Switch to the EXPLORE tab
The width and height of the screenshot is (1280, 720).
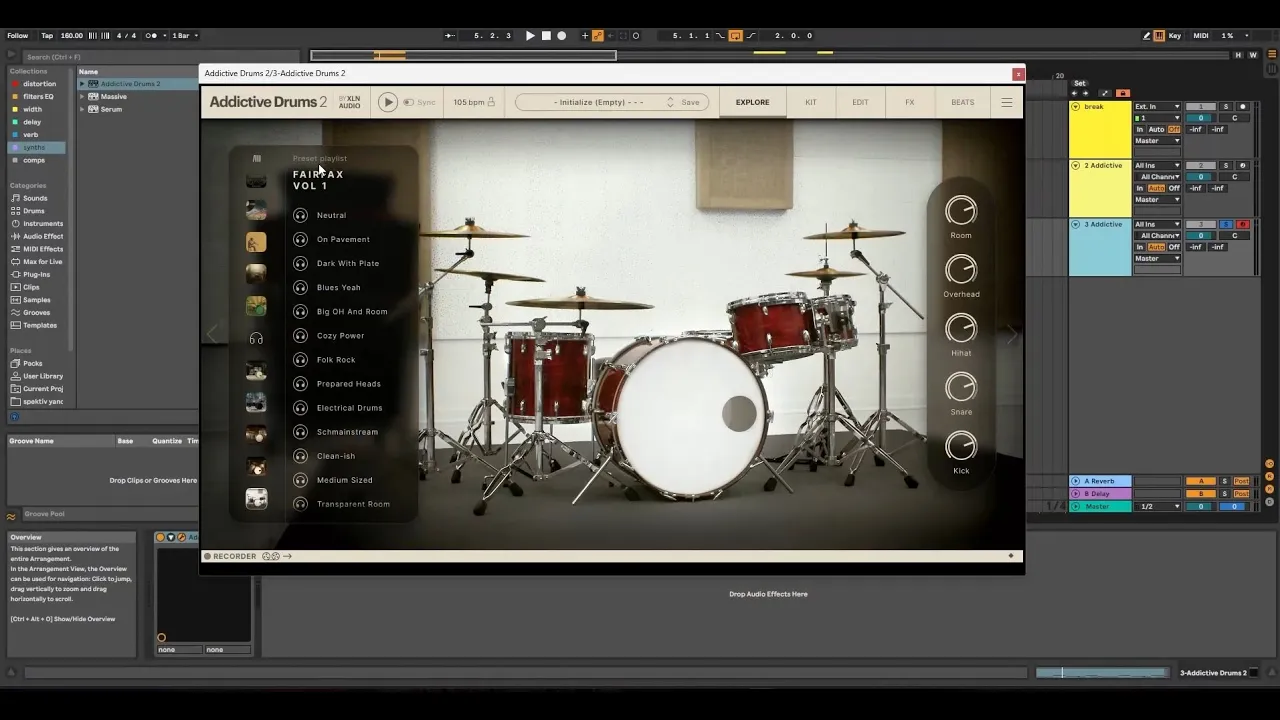click(x=753, y=102)
